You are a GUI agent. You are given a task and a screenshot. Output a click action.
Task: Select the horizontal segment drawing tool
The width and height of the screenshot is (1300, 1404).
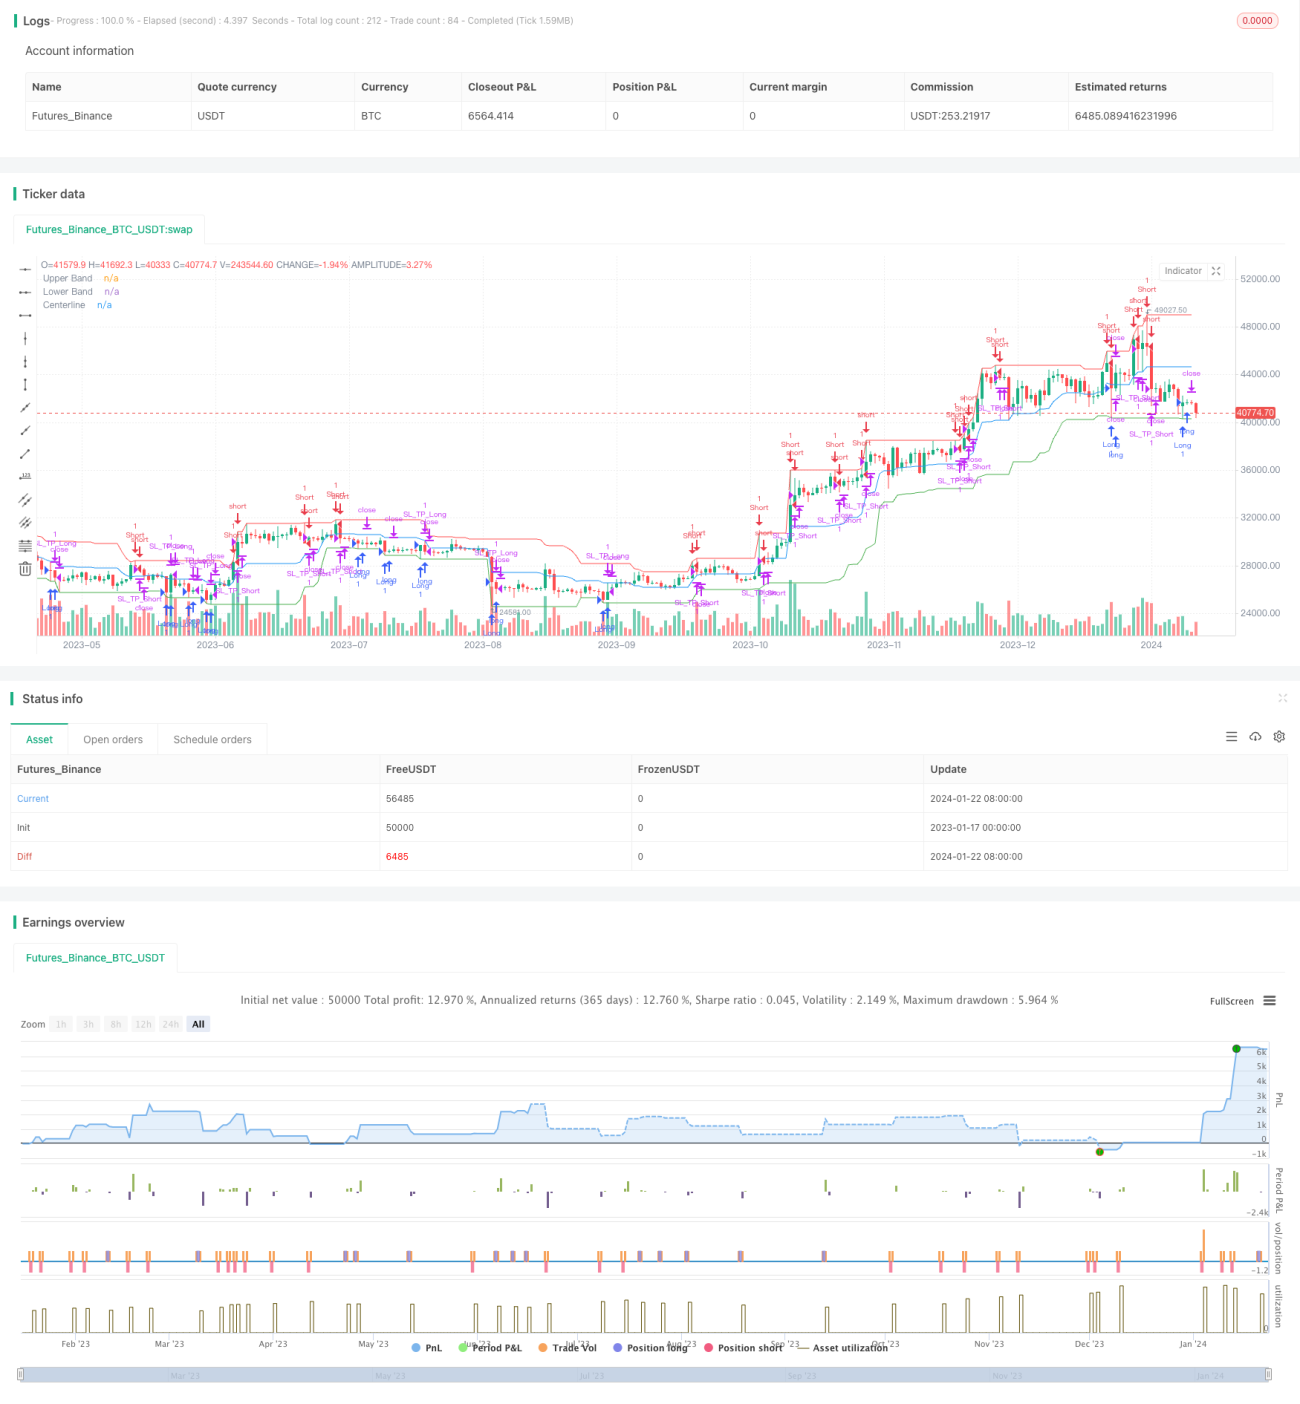click(25, 315)
